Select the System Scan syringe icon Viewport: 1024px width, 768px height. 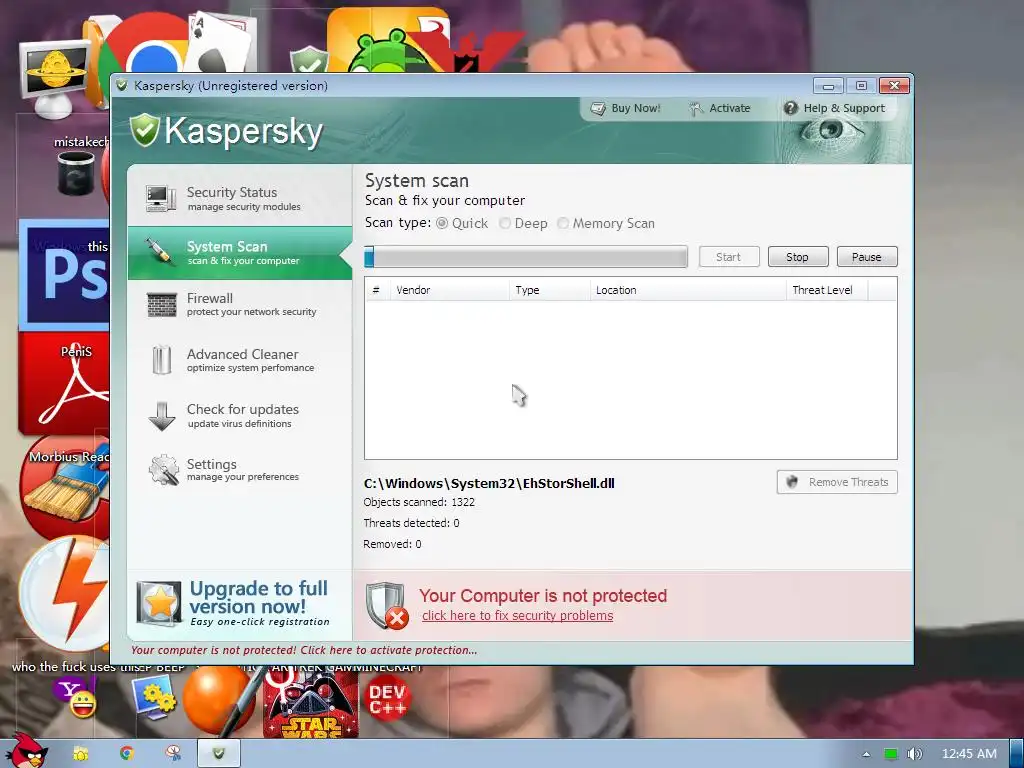(x=159, y=251)
